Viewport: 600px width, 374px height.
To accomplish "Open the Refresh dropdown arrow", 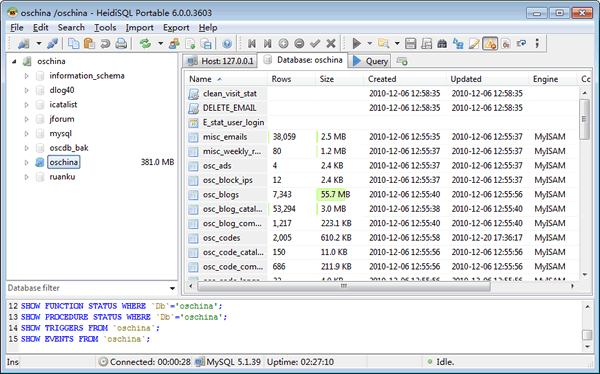I will (x=160, y=44).
